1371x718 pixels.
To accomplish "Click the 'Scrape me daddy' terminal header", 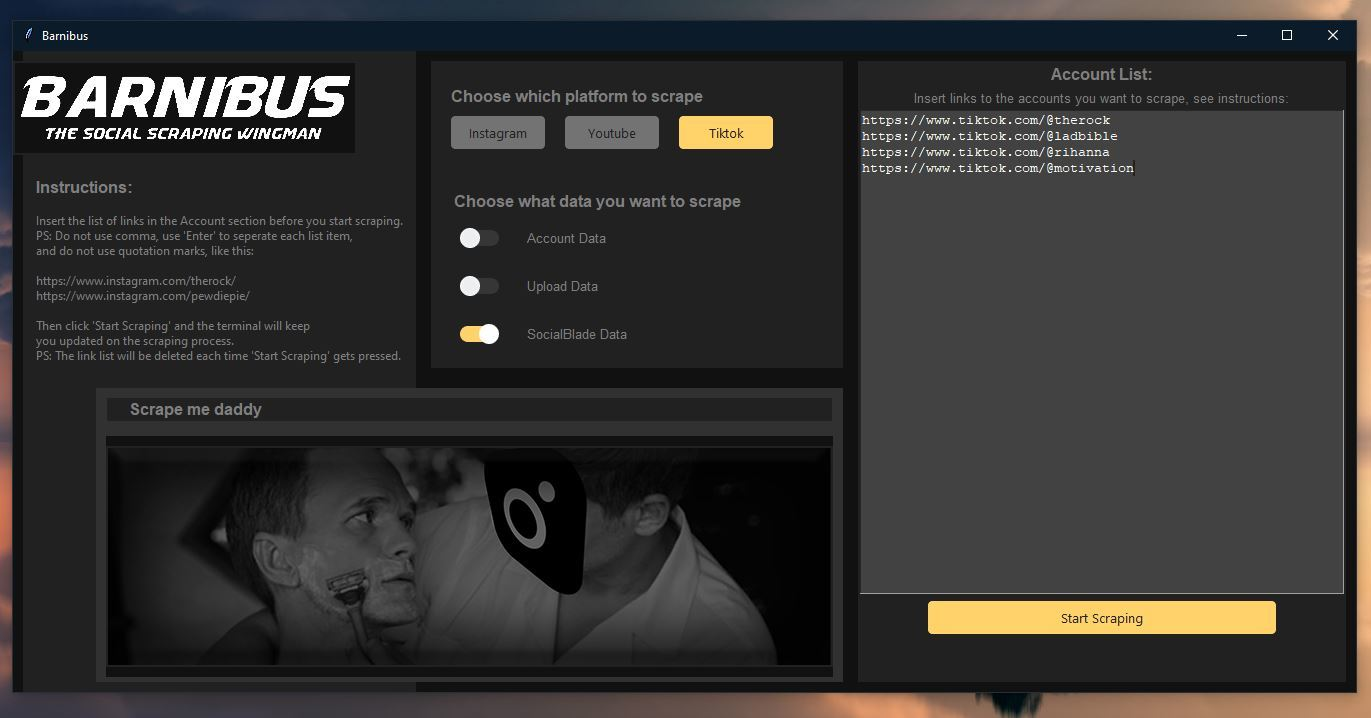I will [x=469, y=410].
